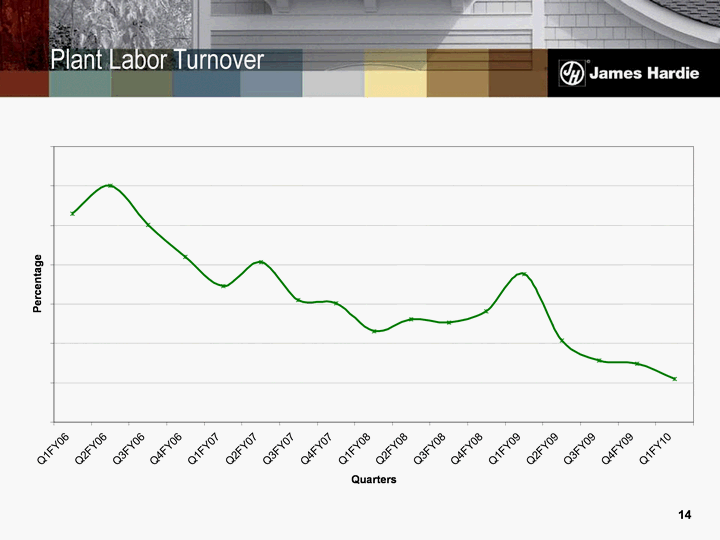The image size is (720, 540).
Task: Click the slide page number 14
Action: tap(684, 514)
